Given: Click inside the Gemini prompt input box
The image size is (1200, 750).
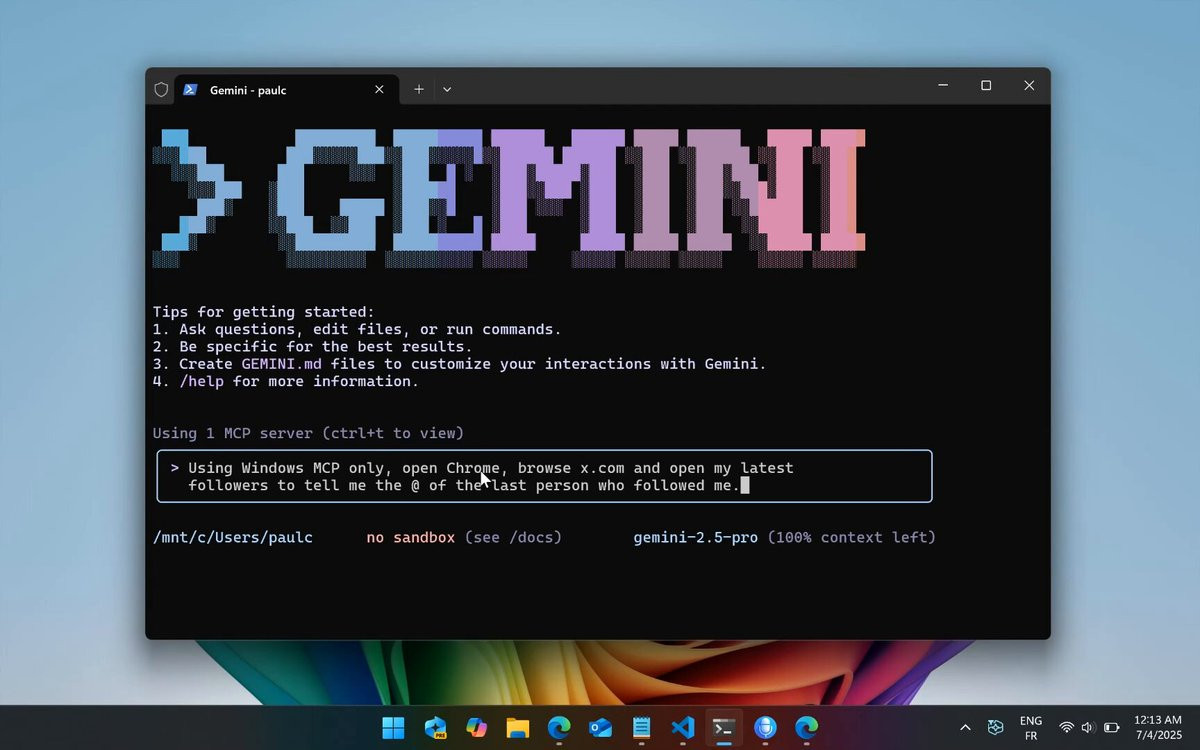Looking at the screenshot, I should pyautogui.click(x=545, y=476).
